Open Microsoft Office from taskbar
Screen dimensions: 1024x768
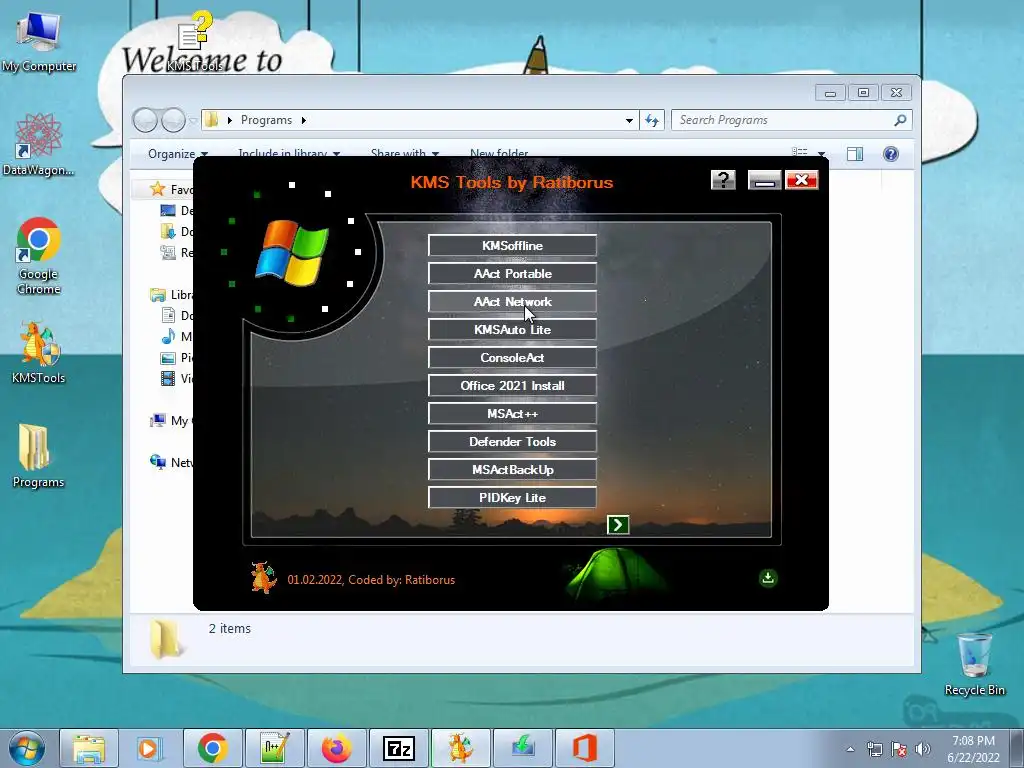click(x=584, y=748)
